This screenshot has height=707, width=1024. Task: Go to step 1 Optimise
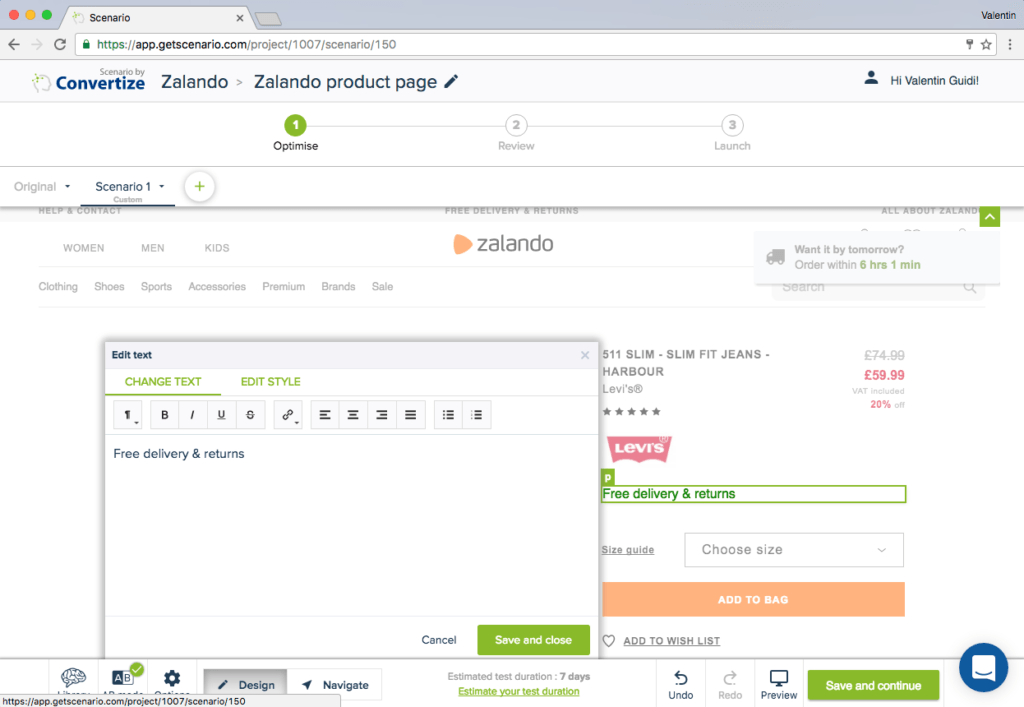tap(295, 125)
